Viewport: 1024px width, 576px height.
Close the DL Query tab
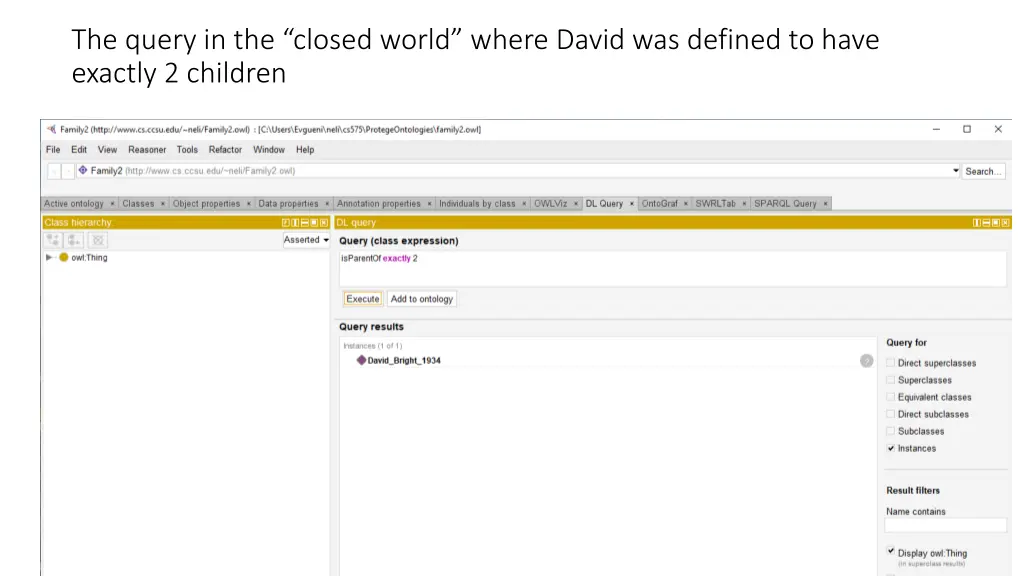(x=632, y=204)
